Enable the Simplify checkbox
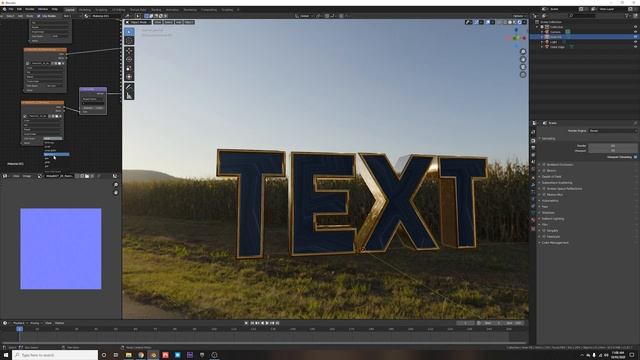The height and width of the screenshot is (360, 640). pyautogui.click(x=544, y=231)
